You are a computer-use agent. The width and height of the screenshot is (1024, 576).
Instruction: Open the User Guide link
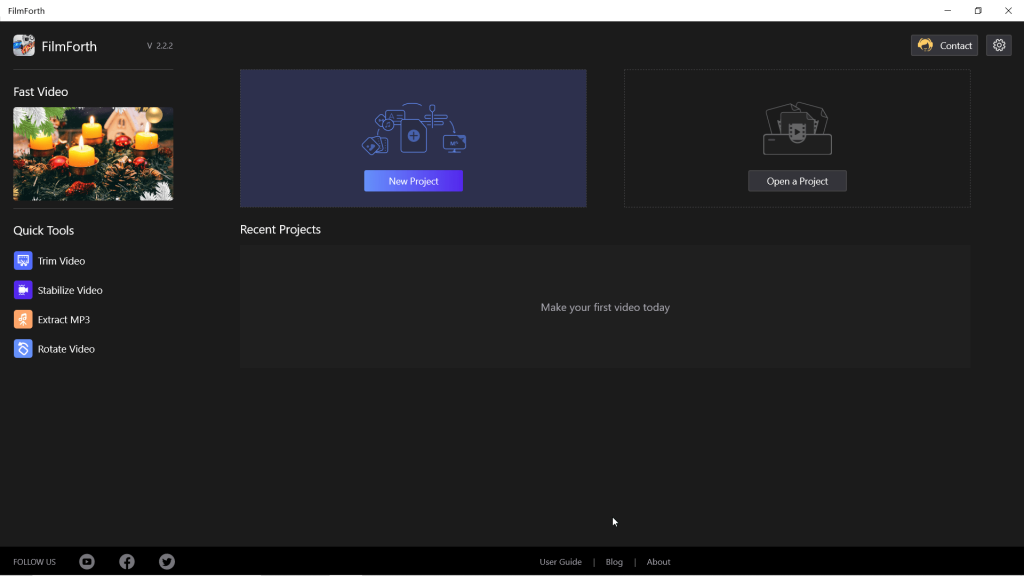tap(560, 561)
